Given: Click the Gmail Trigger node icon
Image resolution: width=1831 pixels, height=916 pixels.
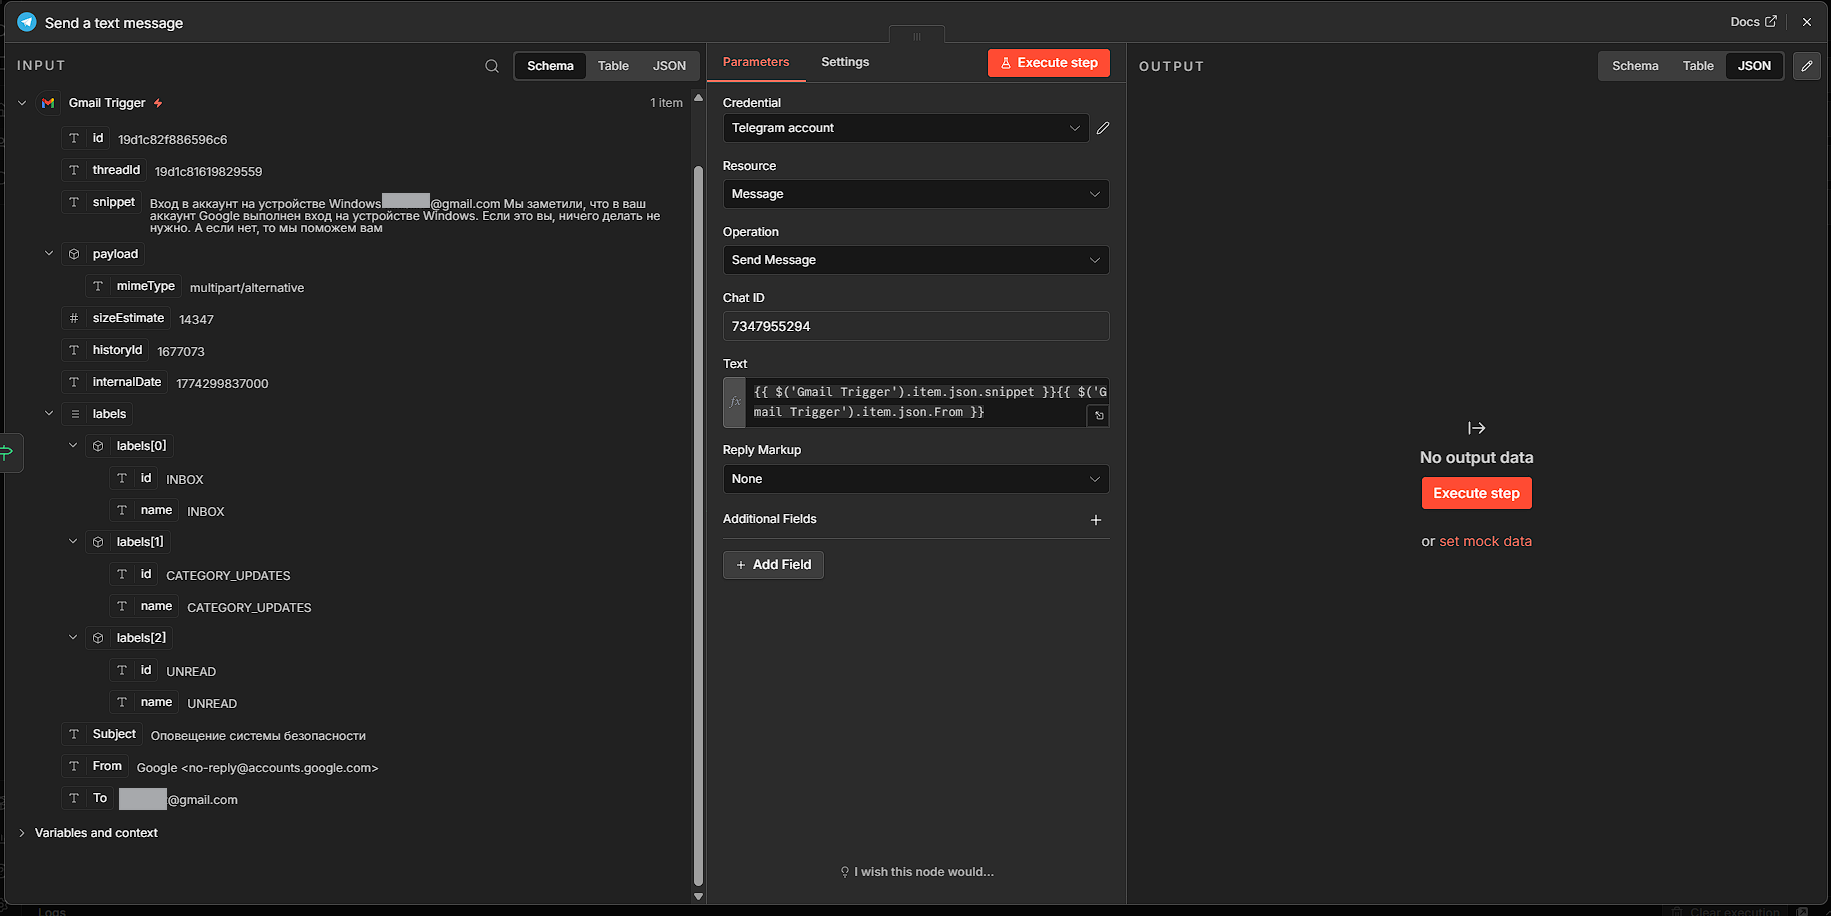Looking at the screenshot, I should pos(48,103).
